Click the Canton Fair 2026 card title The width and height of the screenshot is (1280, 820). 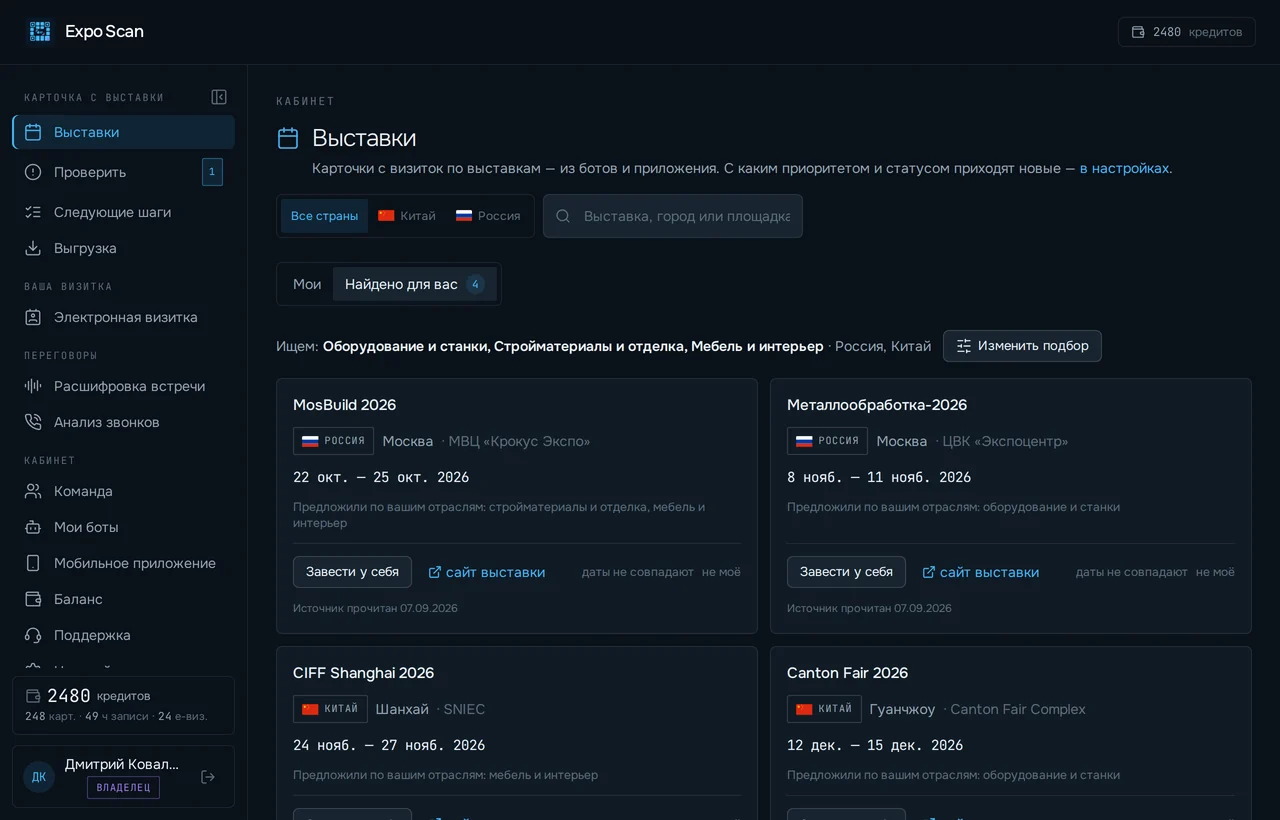point(847,673)
